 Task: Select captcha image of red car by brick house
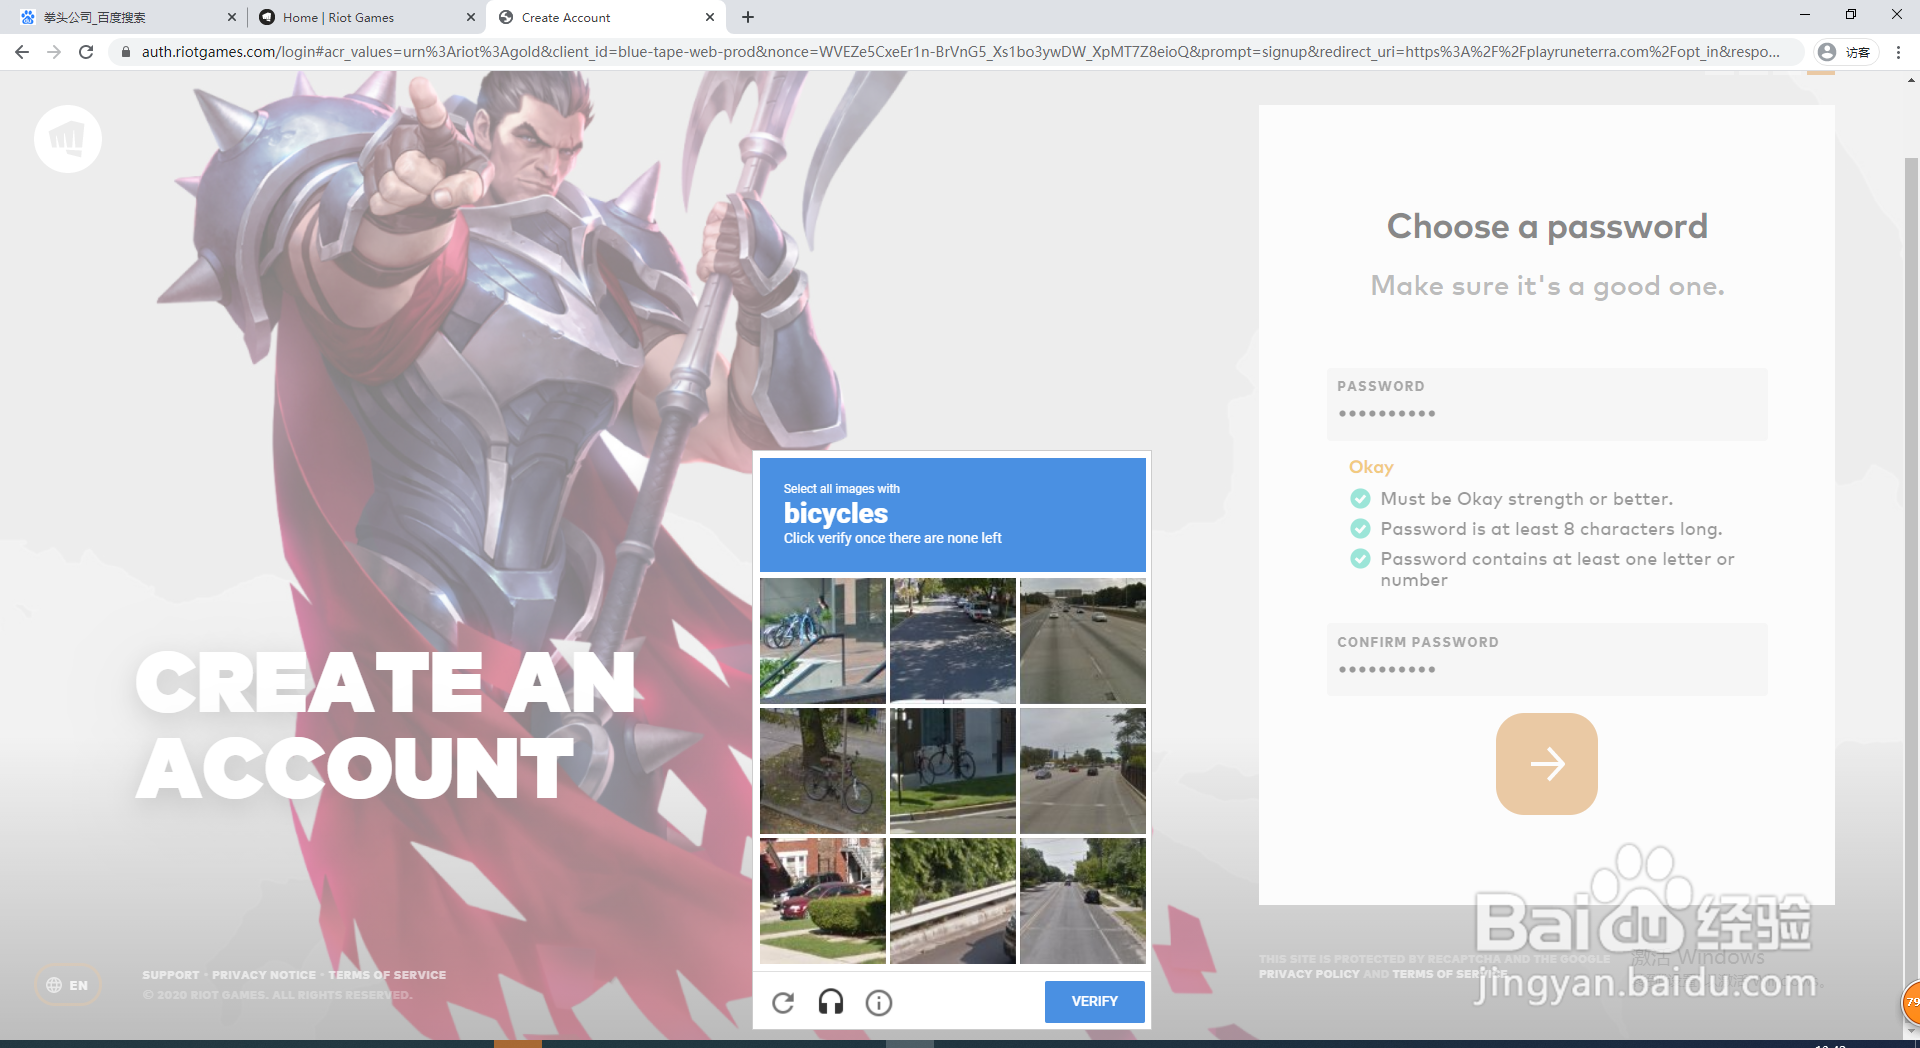click(x=823, y=901)
